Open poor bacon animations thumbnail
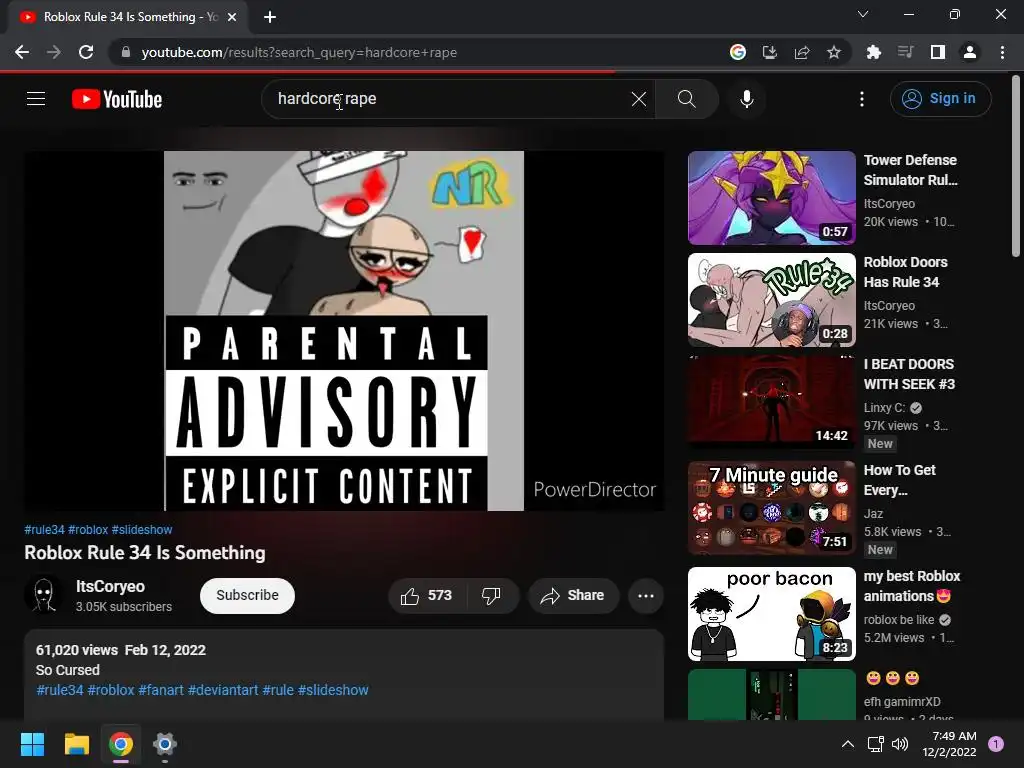 point(772,614)
